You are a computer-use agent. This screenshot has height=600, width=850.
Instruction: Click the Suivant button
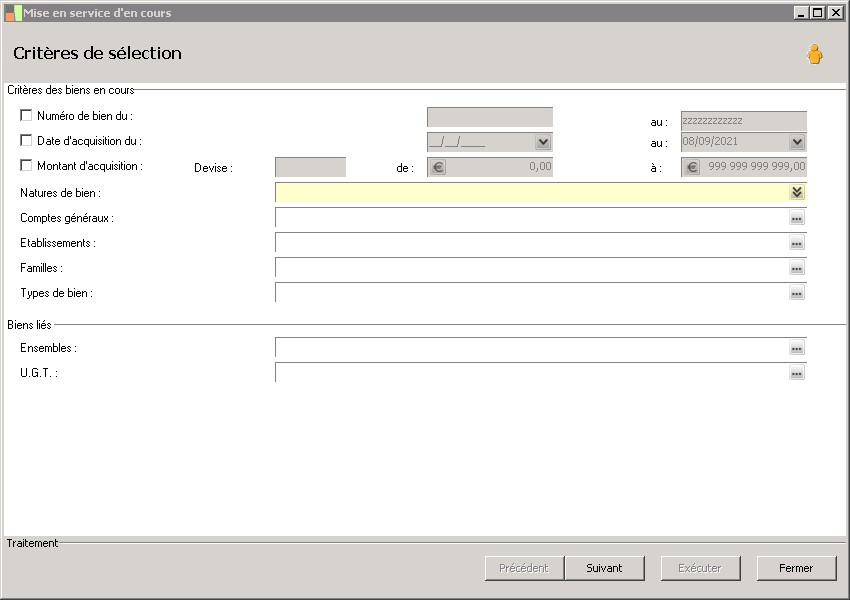pos(604,568)
